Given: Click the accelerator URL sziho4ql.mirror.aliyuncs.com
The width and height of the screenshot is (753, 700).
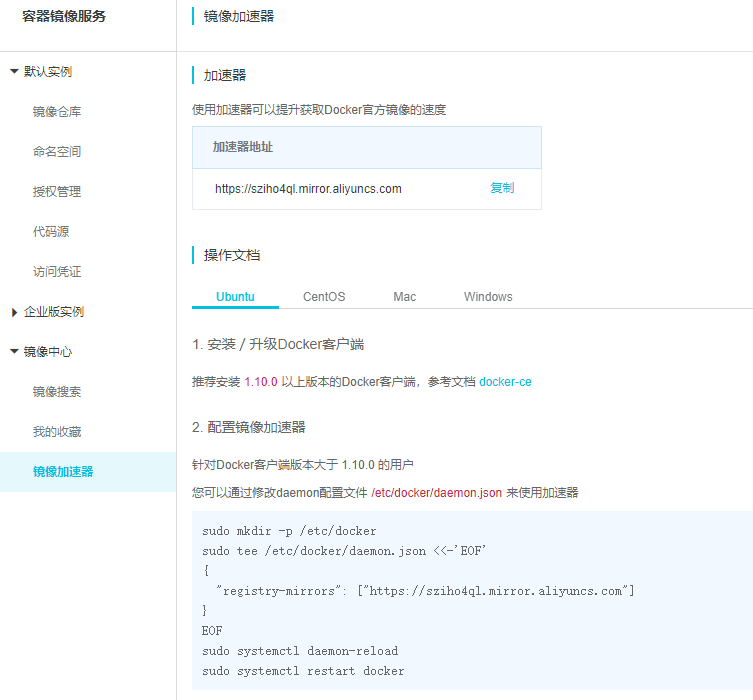Looking at the screenshot, I should coord(308,189).
